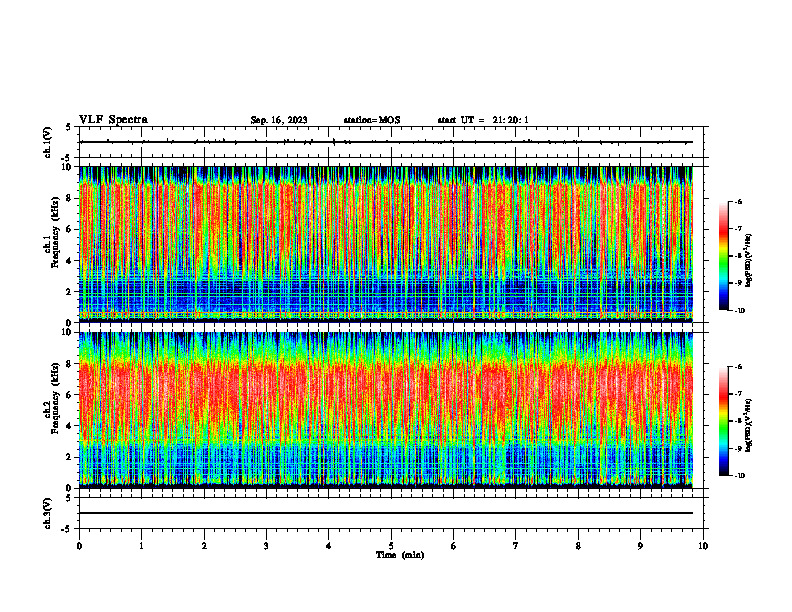
Task: Click inside the ch.1 spectrogram panel
Action: [x=386, y=244]
